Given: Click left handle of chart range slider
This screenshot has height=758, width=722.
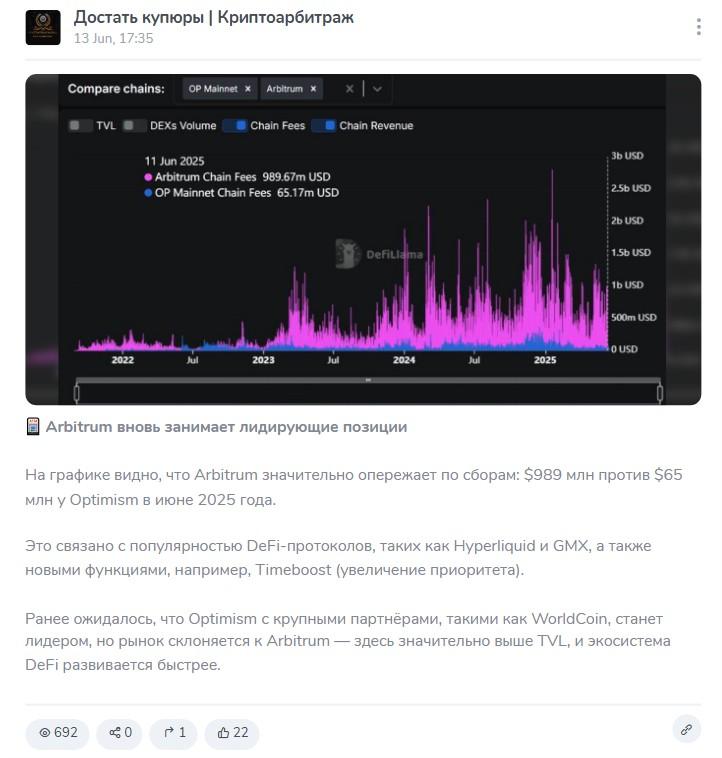Looking at the screenshot, I should point(77,393).
